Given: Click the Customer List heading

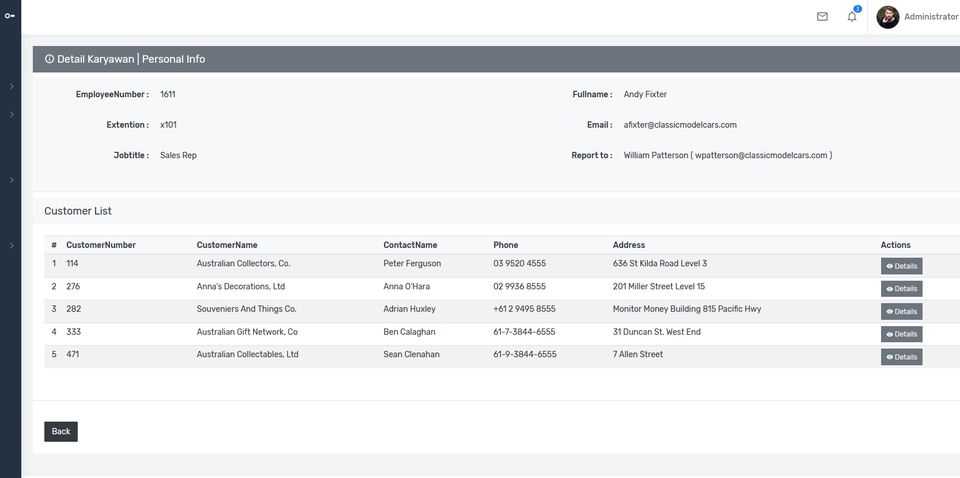Looking at the screenshot, I should (x=78, y=211).
